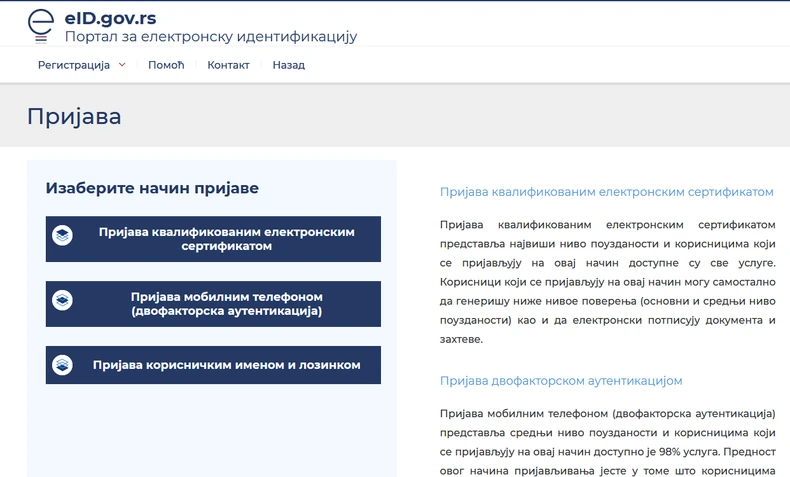The width and height of the screenshot is (790, 477).
Task: Click the paragraph describing two-factor mobile login
Action: pyautogui.click(x=607, y=442)
